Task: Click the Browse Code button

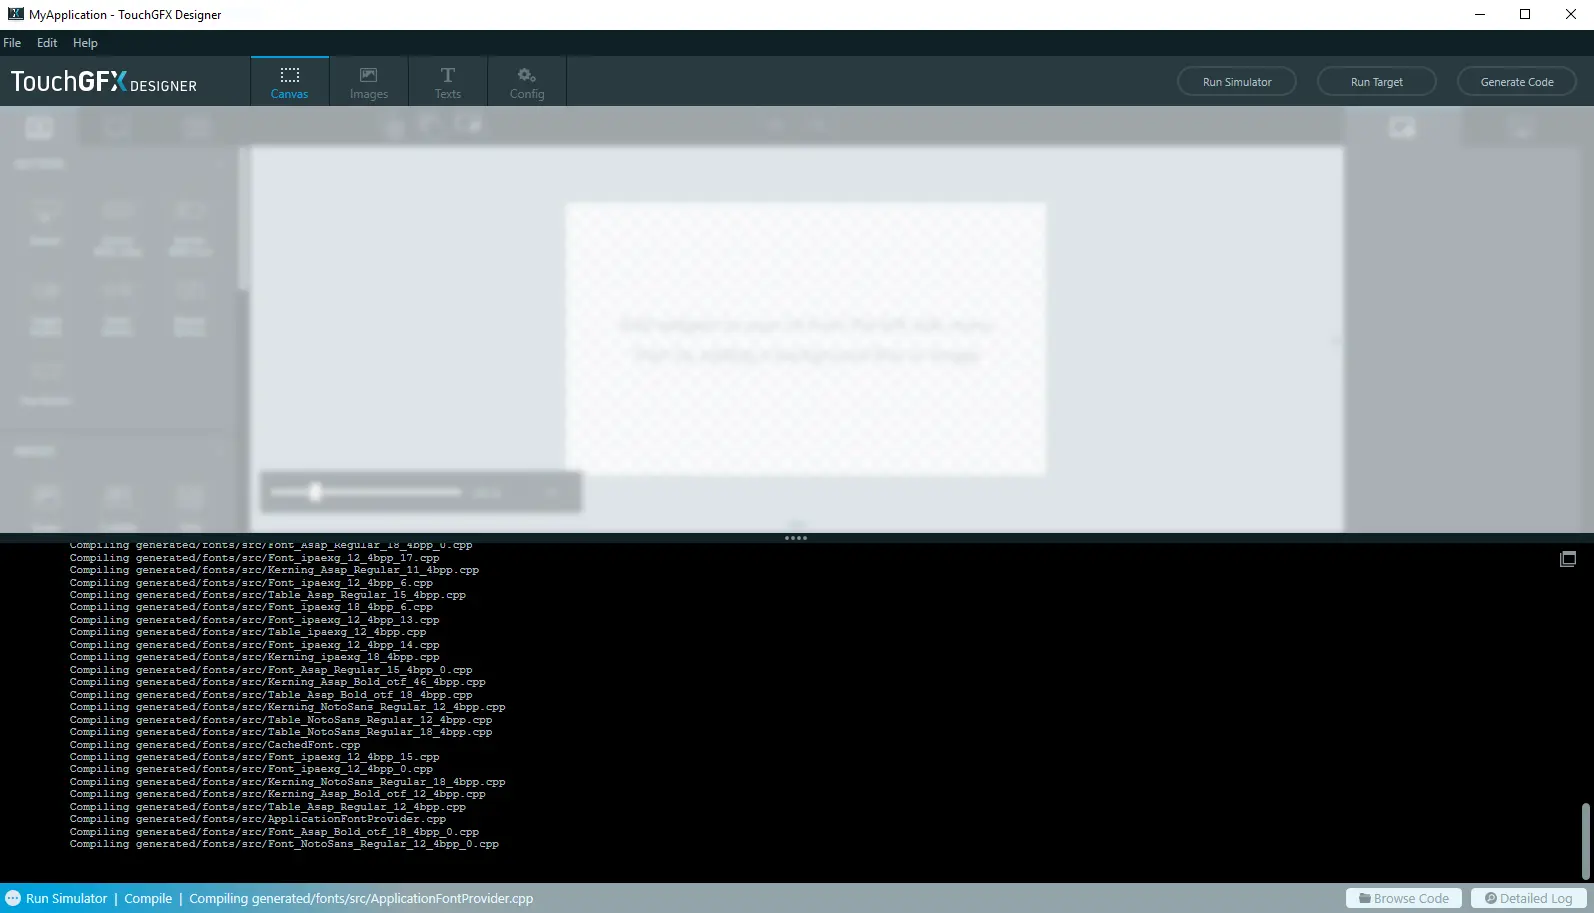Action: [1404, 898]
